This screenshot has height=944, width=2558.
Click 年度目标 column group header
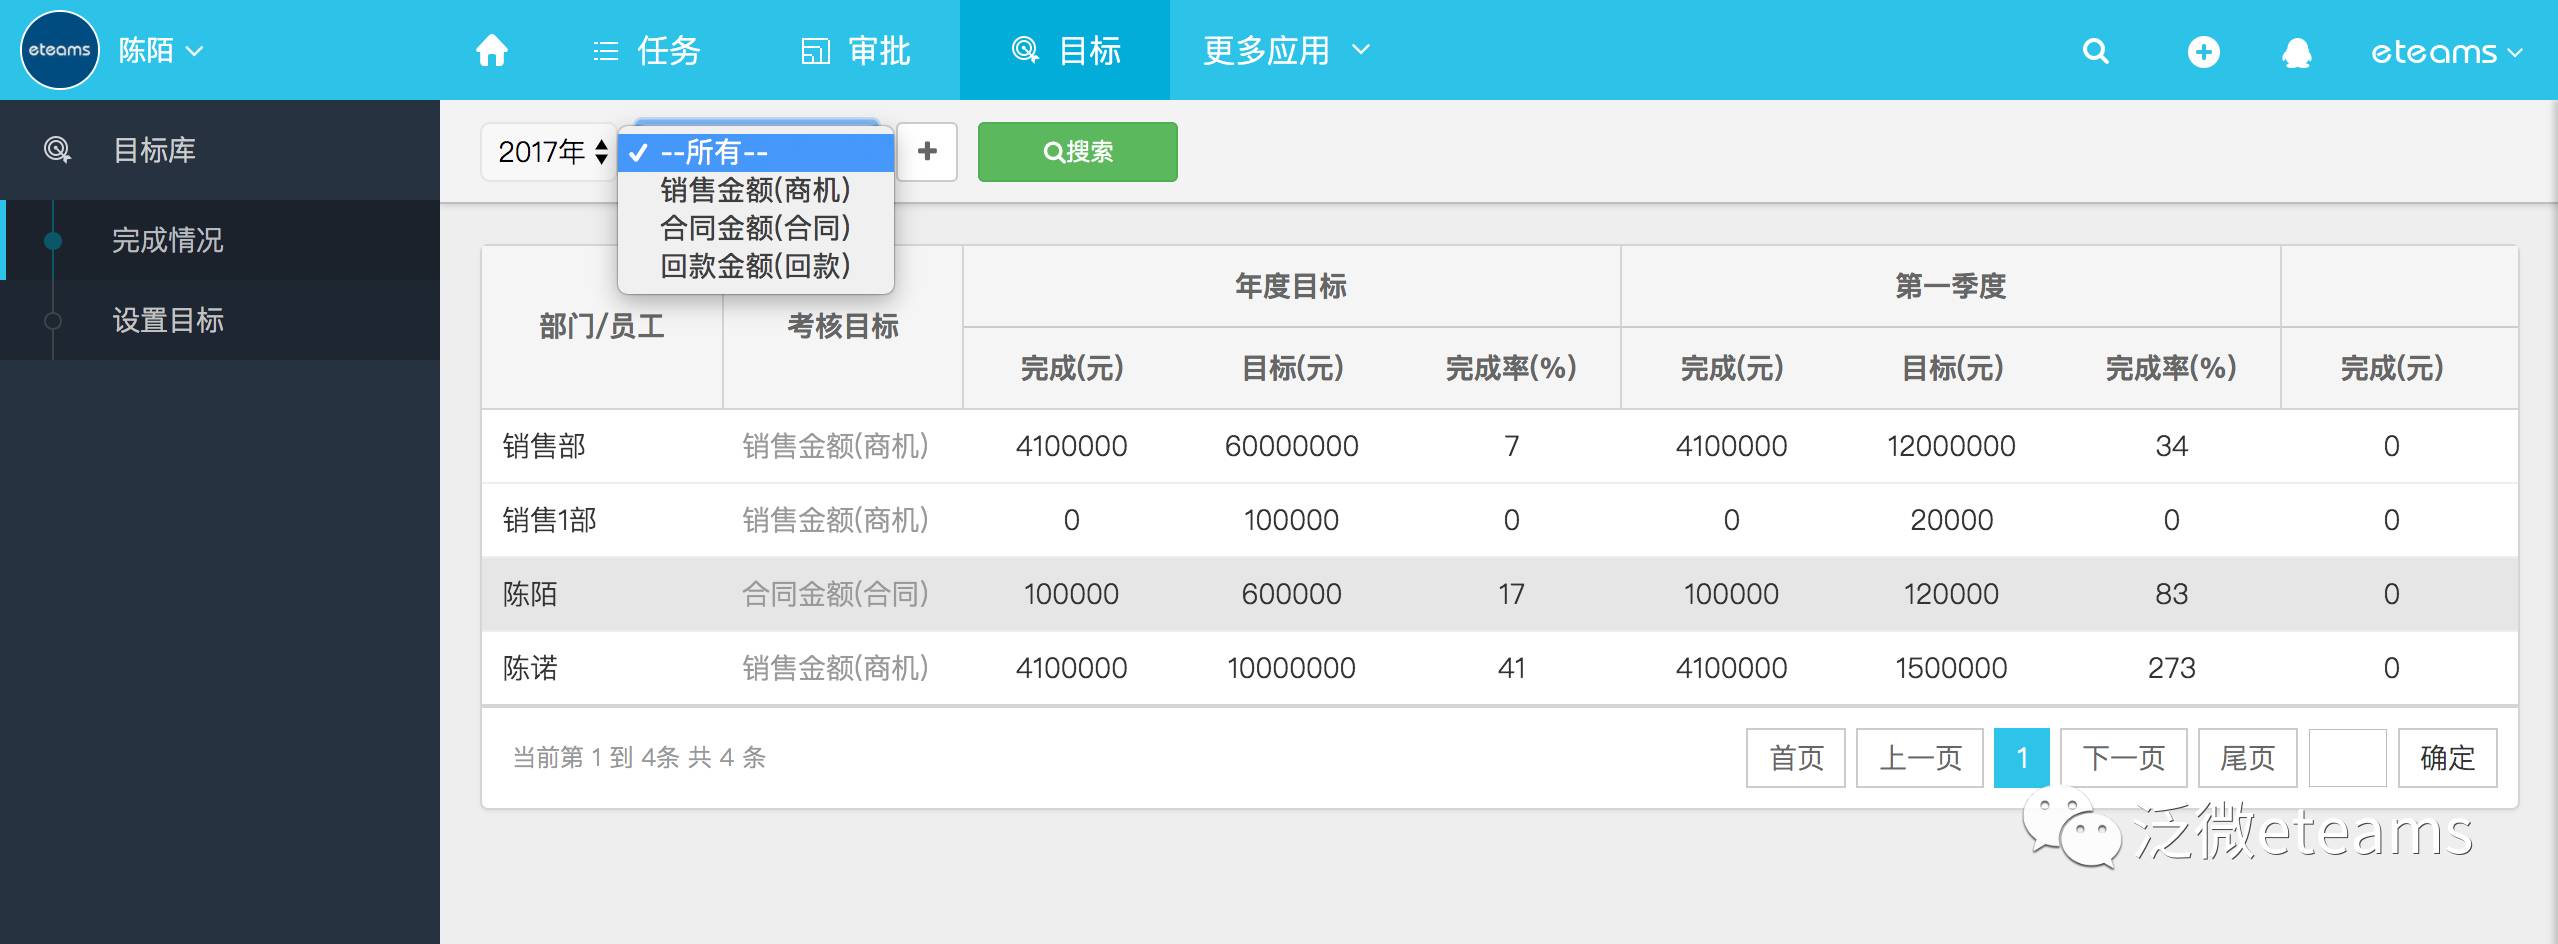[x=1291, y=287]
